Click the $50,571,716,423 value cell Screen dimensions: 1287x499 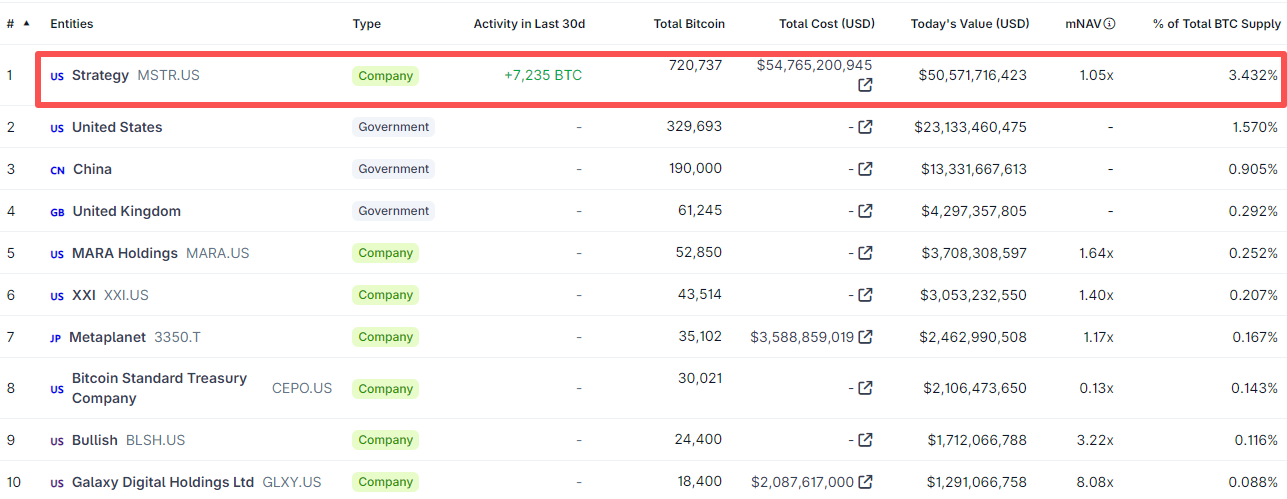pyautogui.click(x=973, y=75)
